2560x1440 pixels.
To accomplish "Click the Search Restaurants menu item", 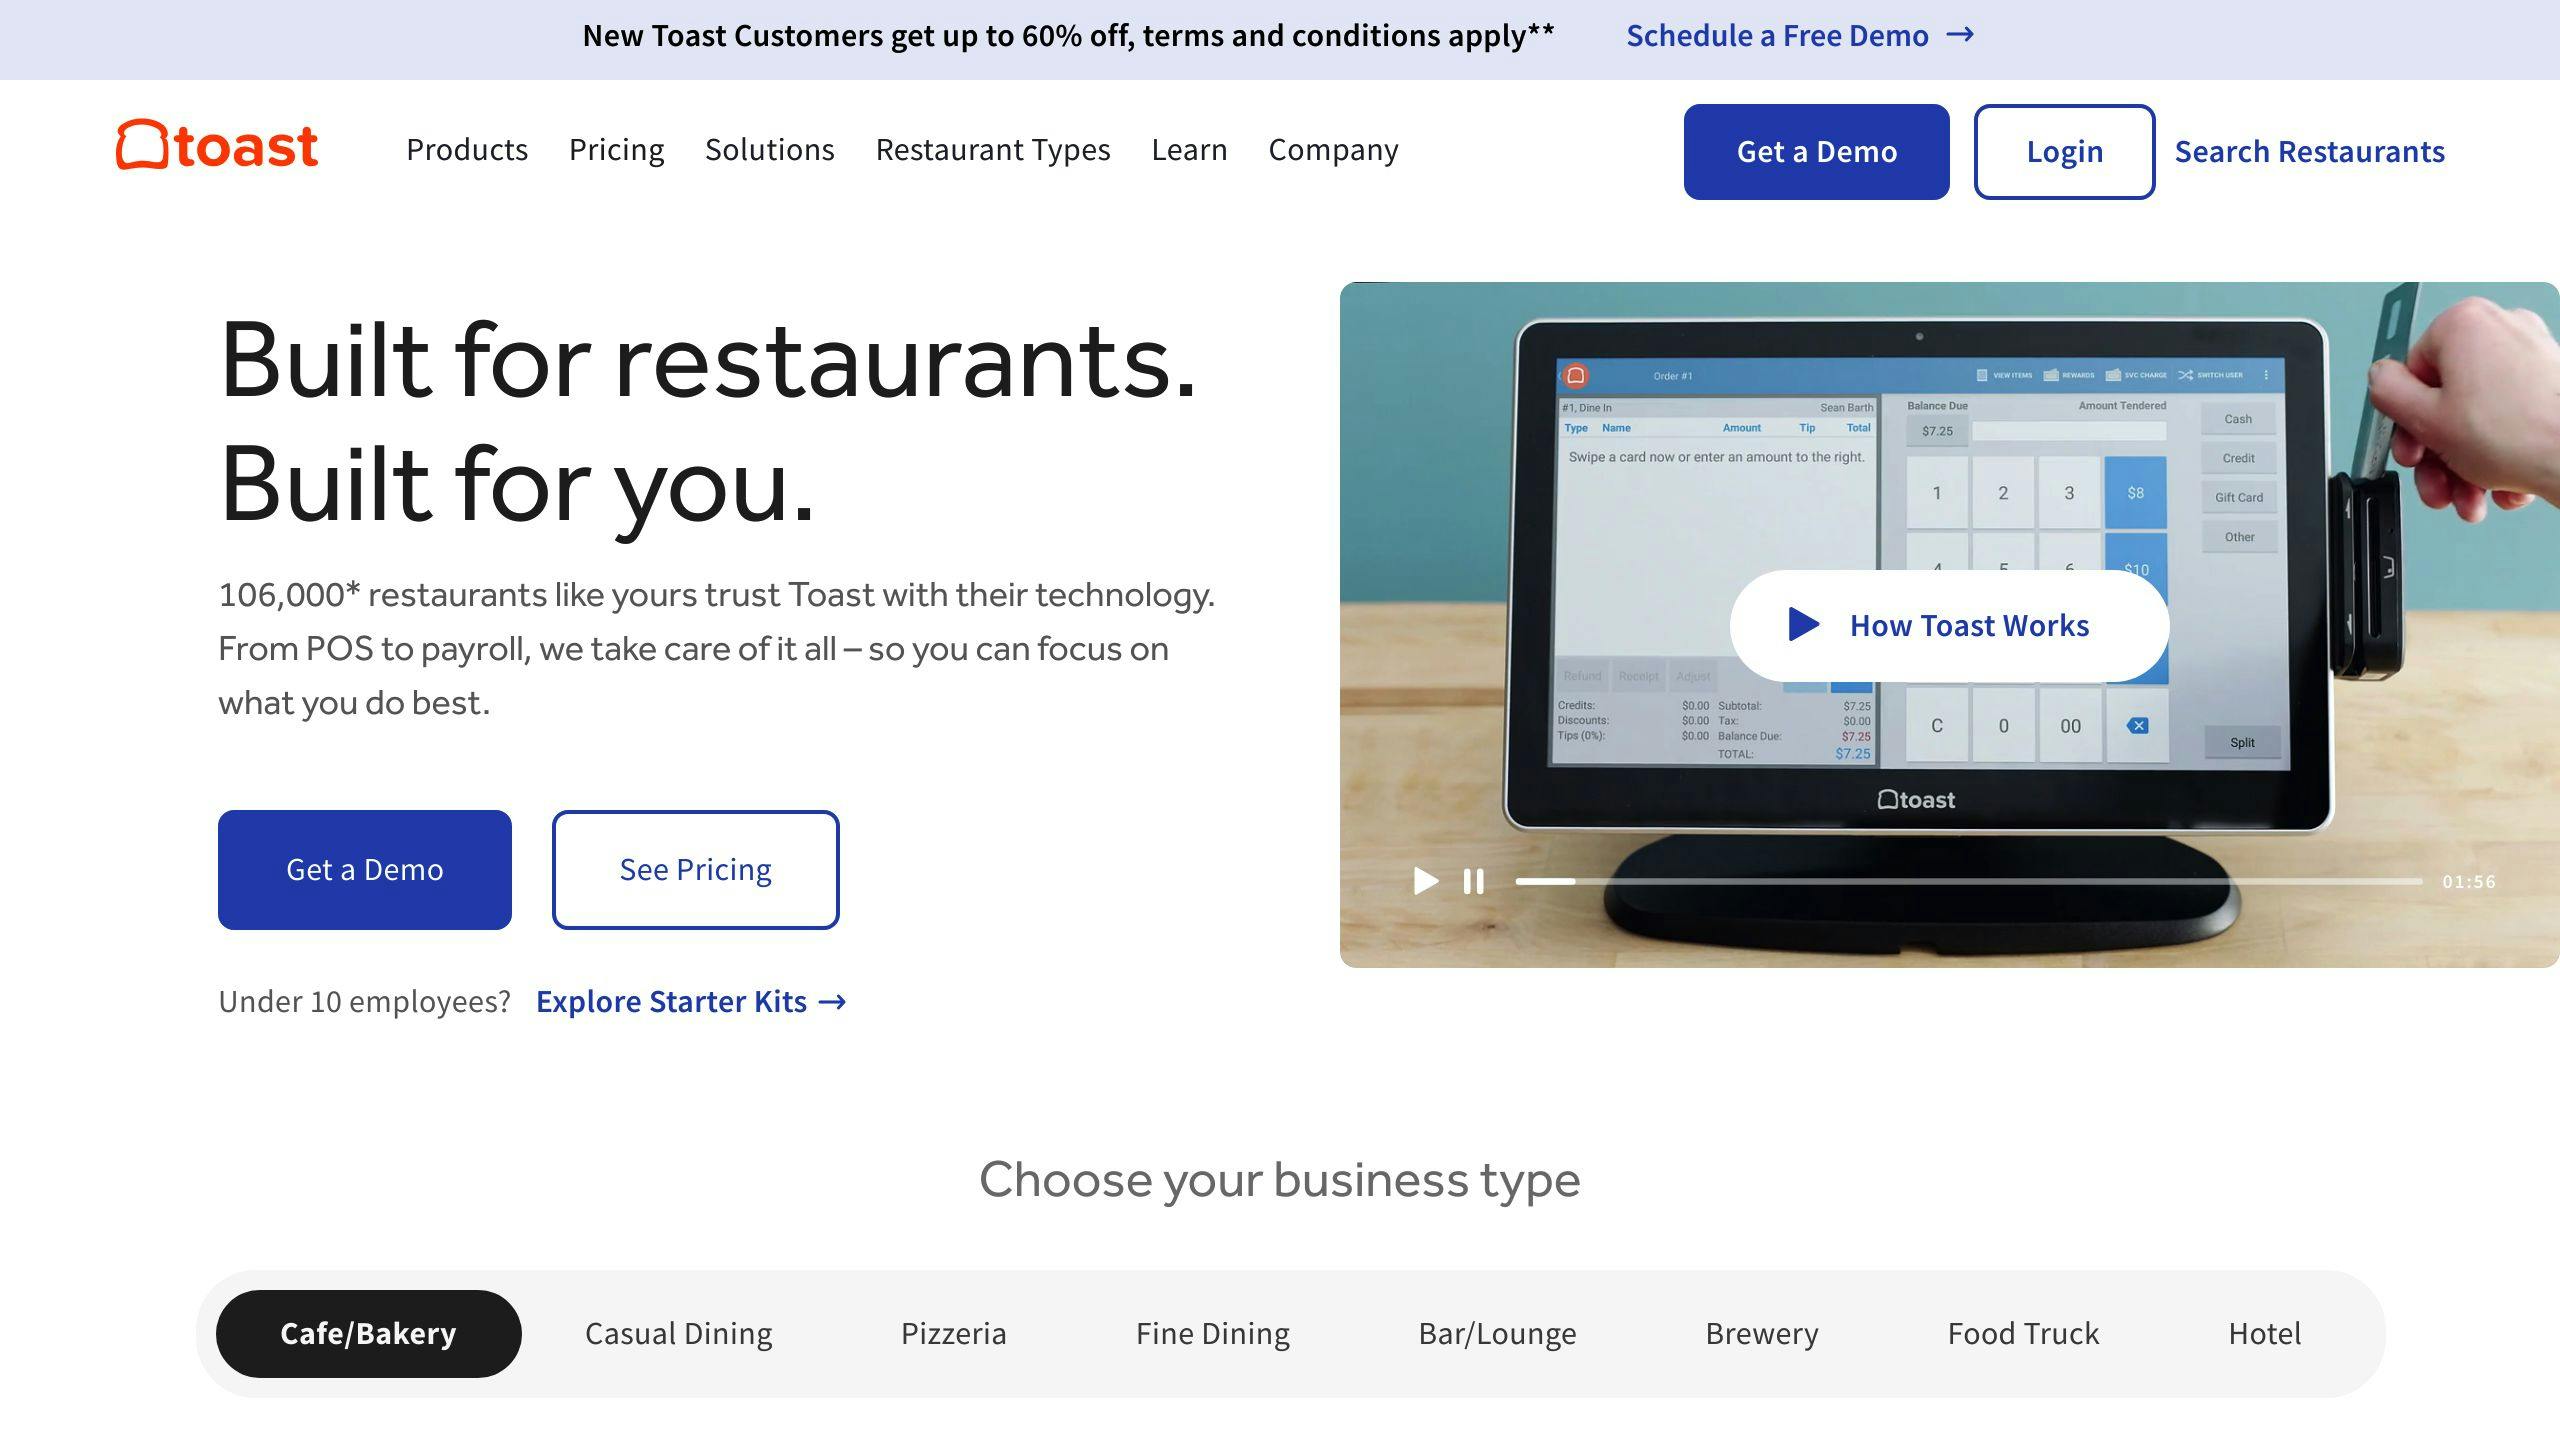I will click(x=2310, y=149).
